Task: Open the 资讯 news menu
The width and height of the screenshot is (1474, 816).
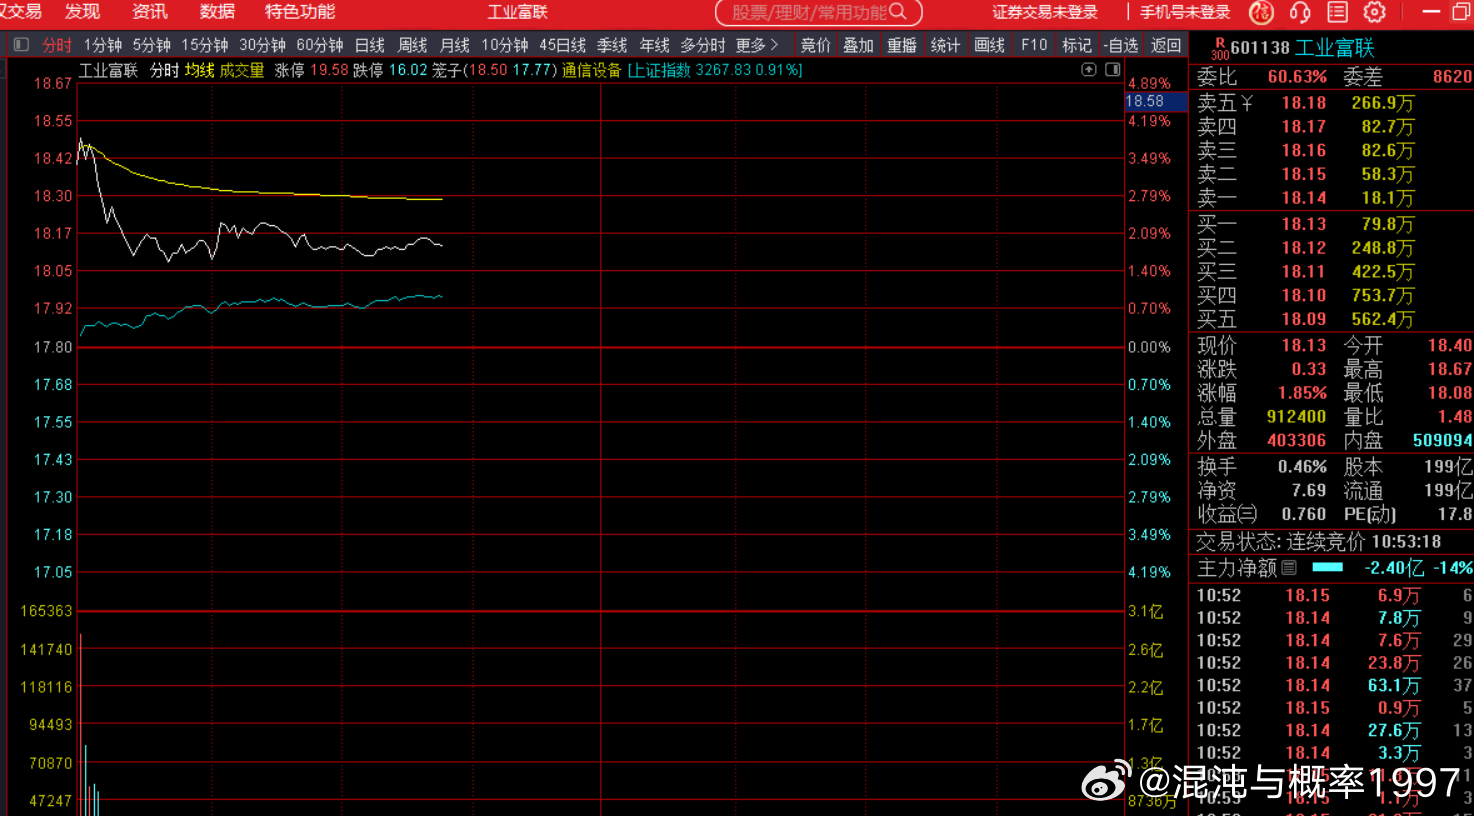Action: [x=150, y=12]
